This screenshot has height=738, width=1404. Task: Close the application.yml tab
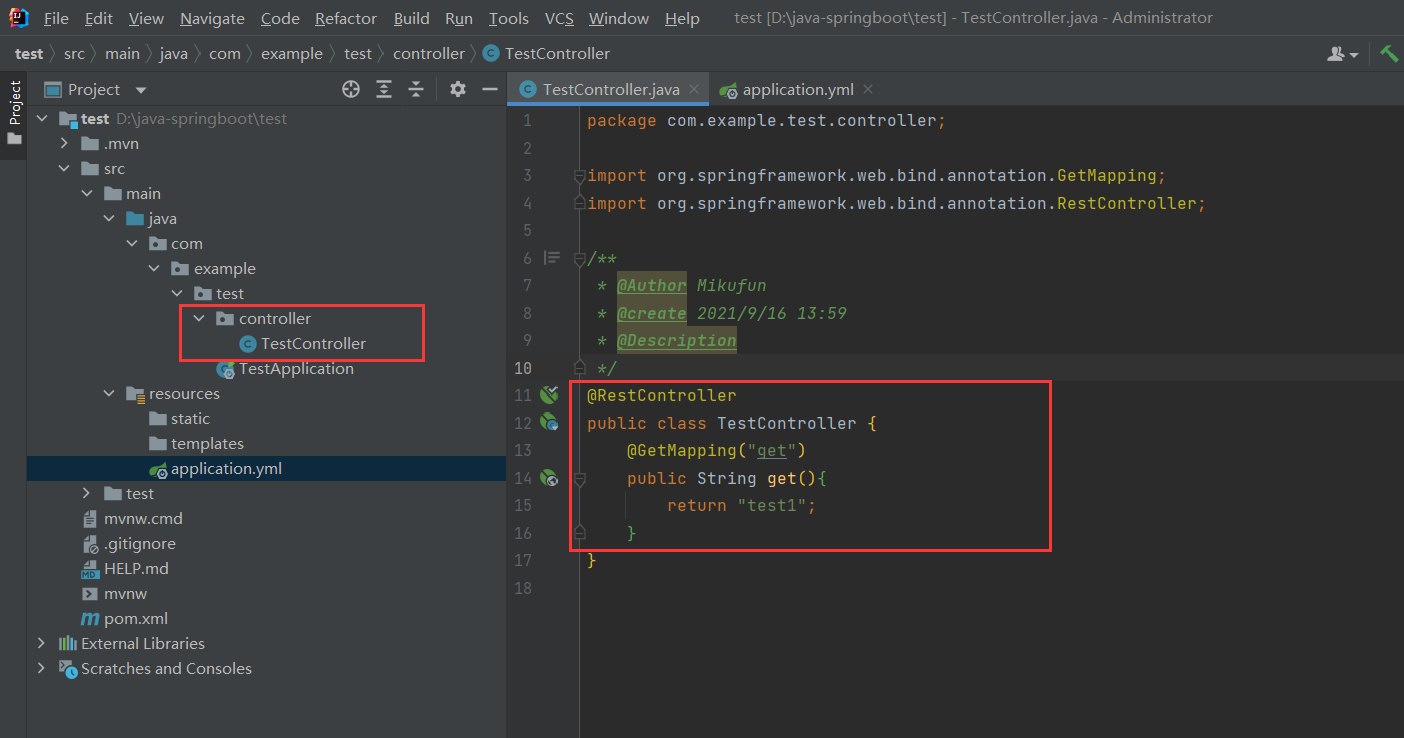(867, 89)
